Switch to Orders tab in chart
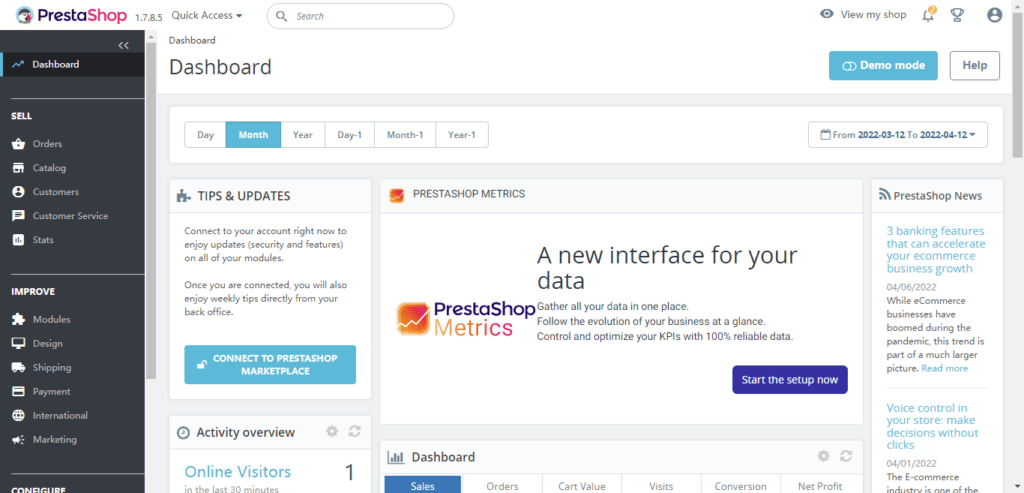Image resolution: width=1024 pixels, height=493 pixels. click(x=502, y=485)
